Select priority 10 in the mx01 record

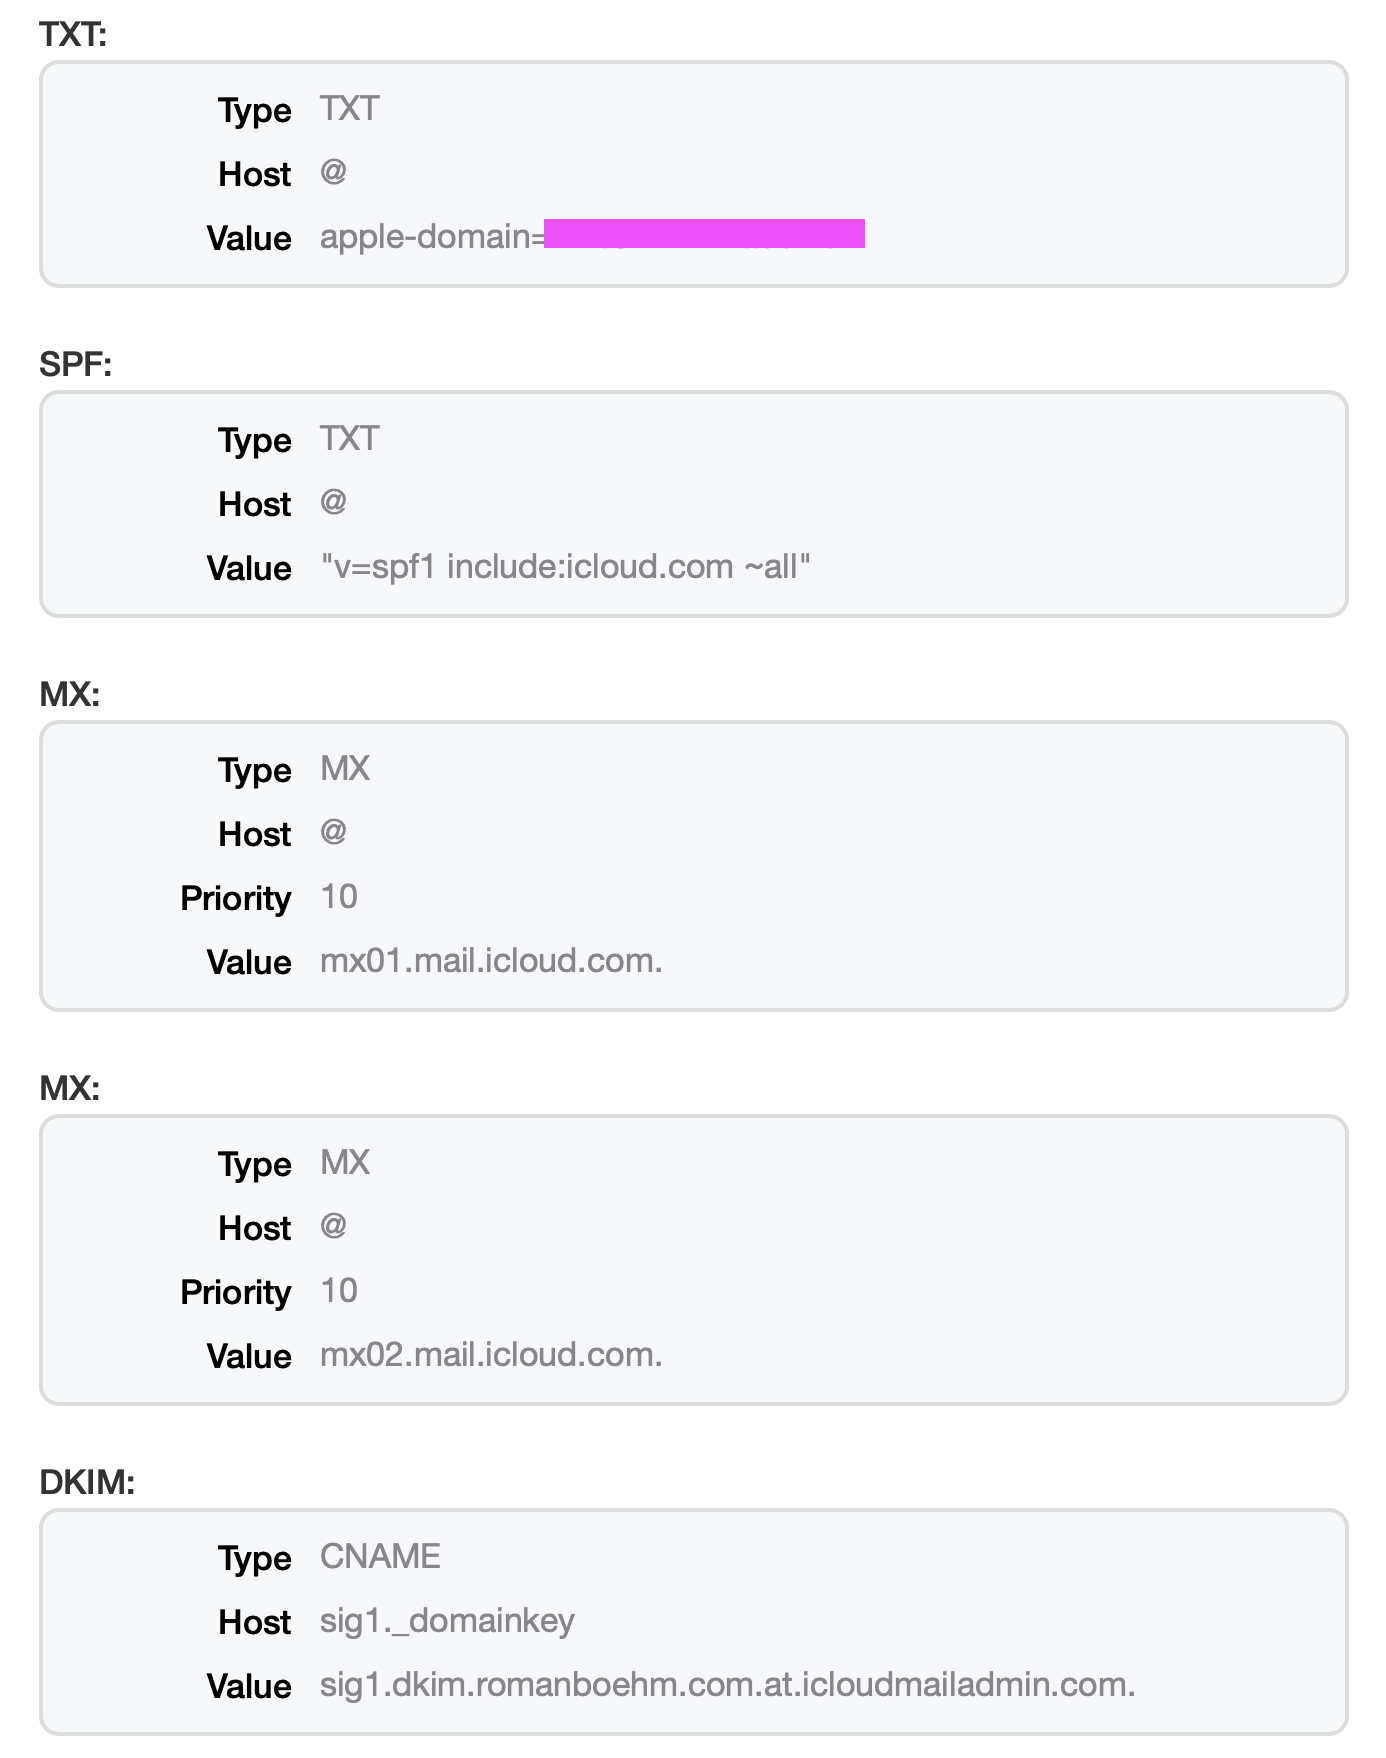pyautogui.click(x=339, y=897)
